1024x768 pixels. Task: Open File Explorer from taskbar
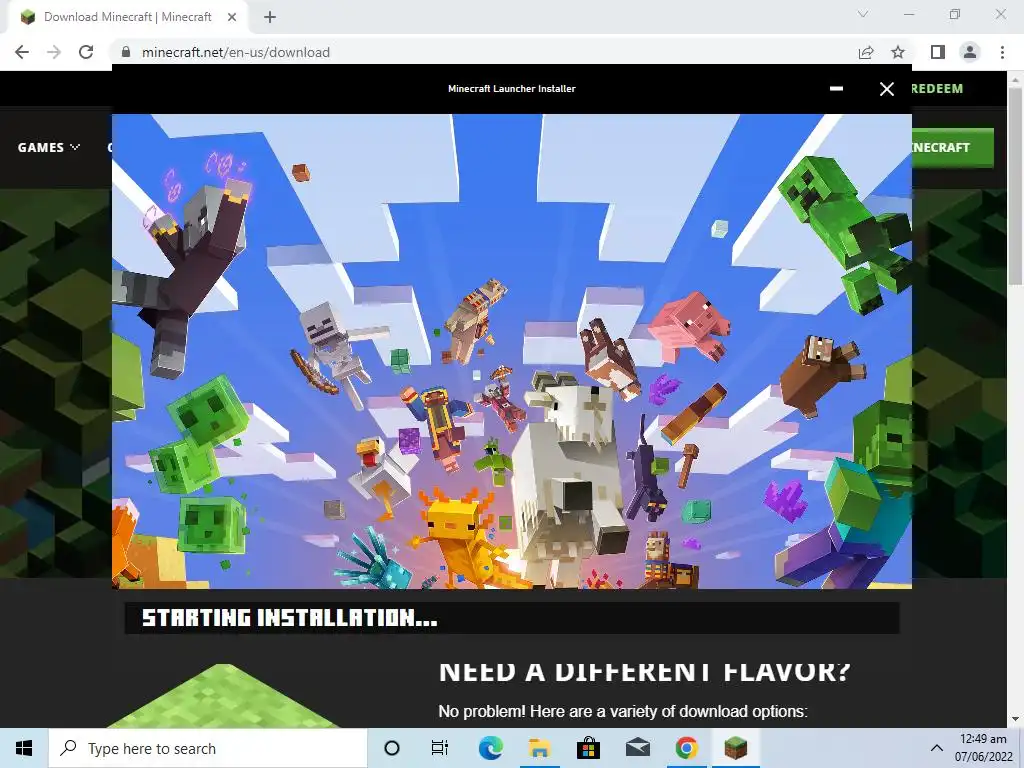[539, 748]
